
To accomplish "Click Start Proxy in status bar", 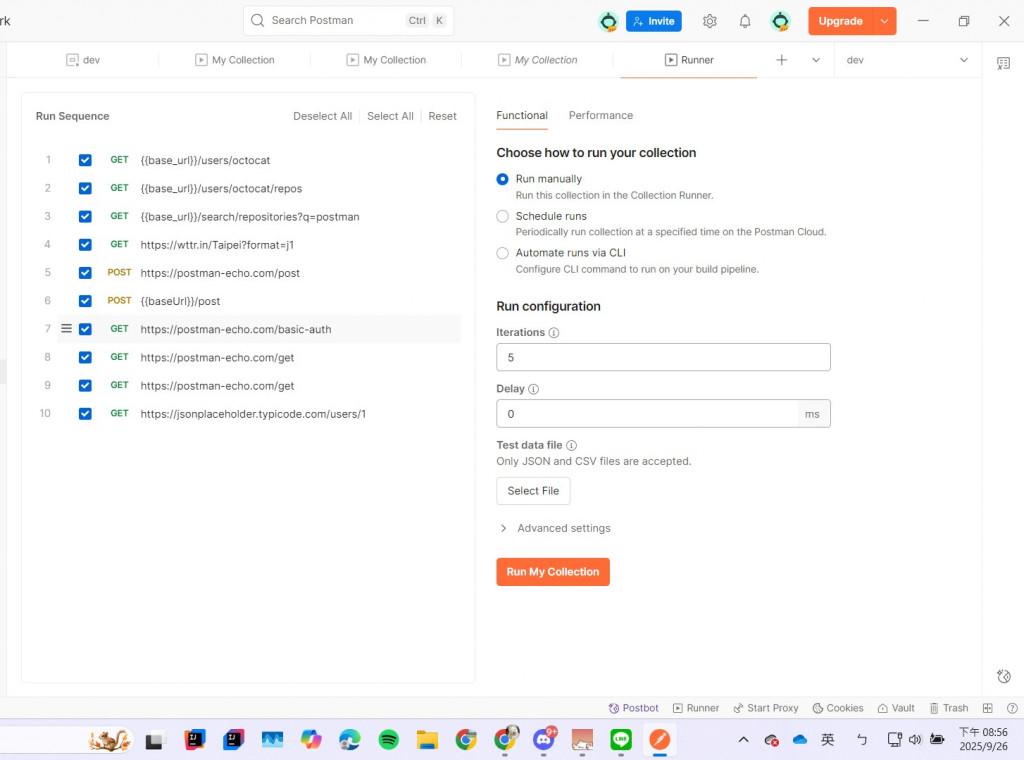I will pos(765,708).
